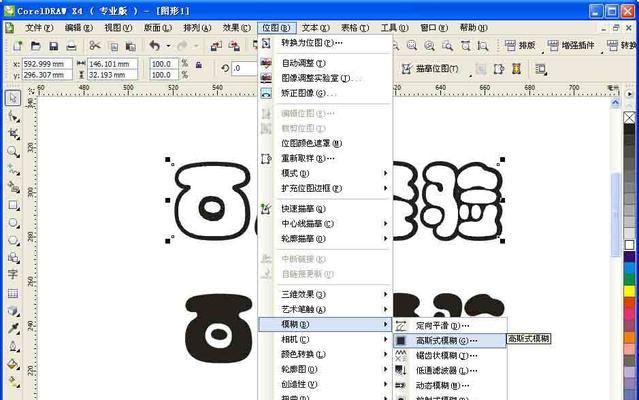The width and height of the screenshot is (639, 400).
Task: Pick the yellow palette swatch
Action: 629,291
